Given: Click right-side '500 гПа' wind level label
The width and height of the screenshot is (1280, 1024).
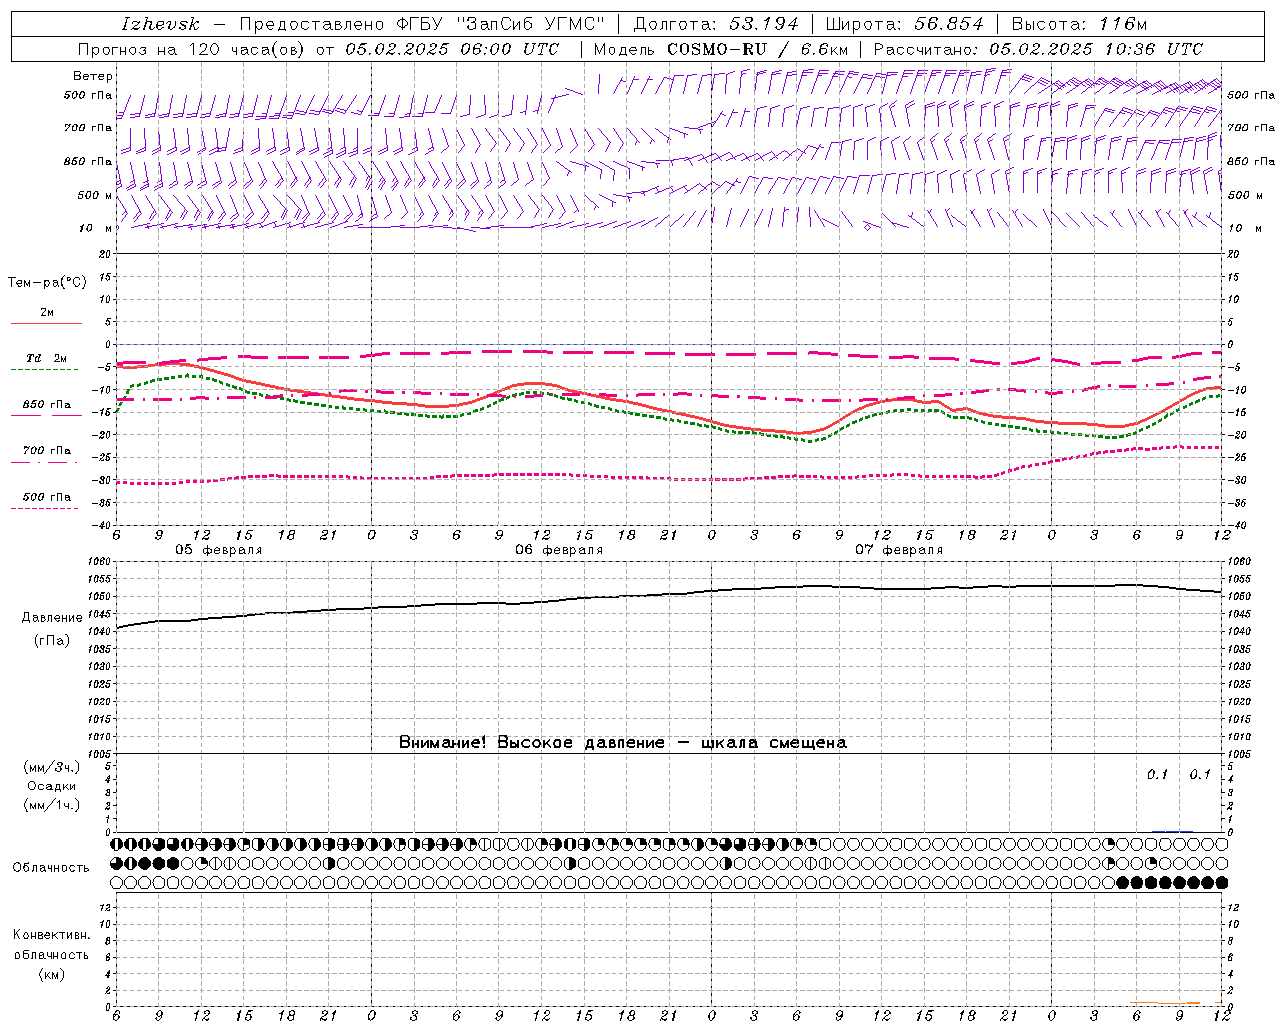Looking at the screenshot, I should pyautogui.click(x=1251, y=95).
